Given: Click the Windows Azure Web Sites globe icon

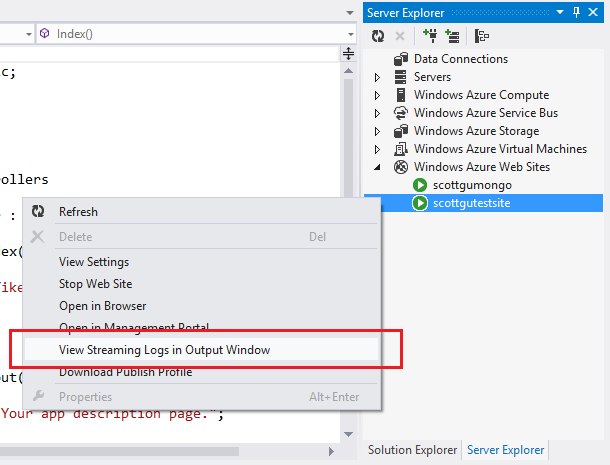Looking at the screenshot, I should [x=401, y=167].
